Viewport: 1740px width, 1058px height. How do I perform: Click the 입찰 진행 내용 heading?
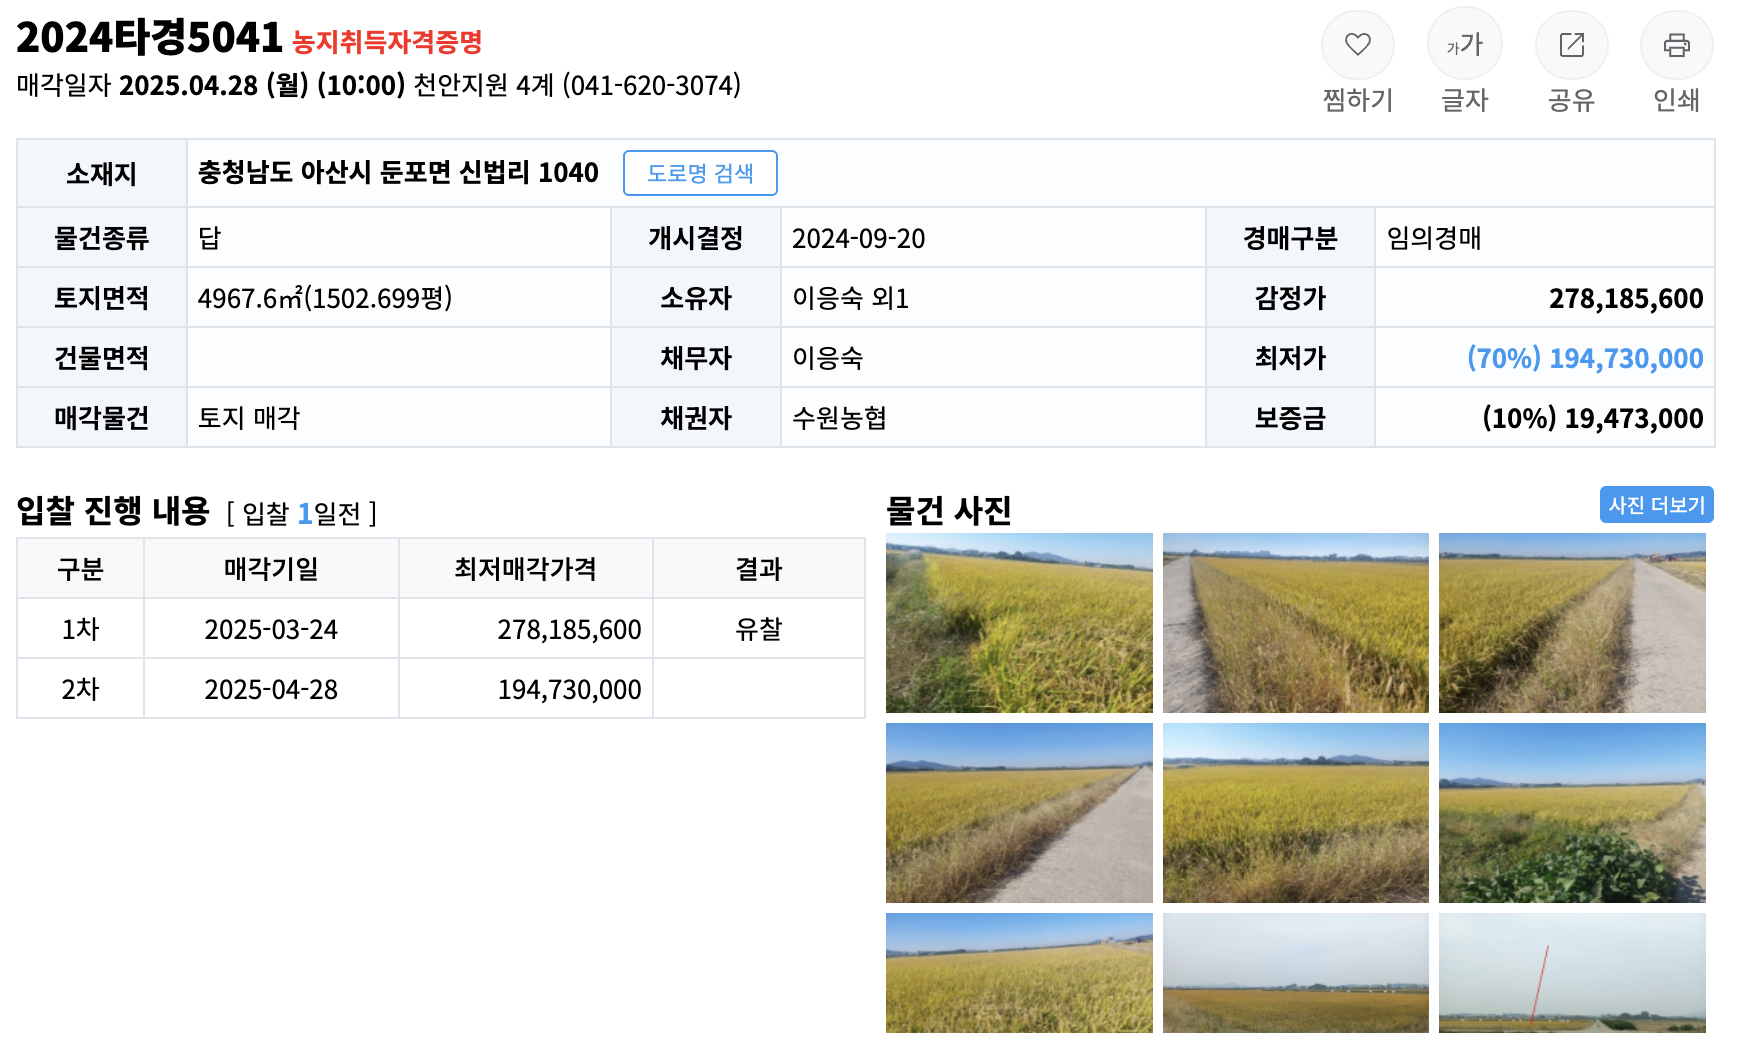click(113, 511)
